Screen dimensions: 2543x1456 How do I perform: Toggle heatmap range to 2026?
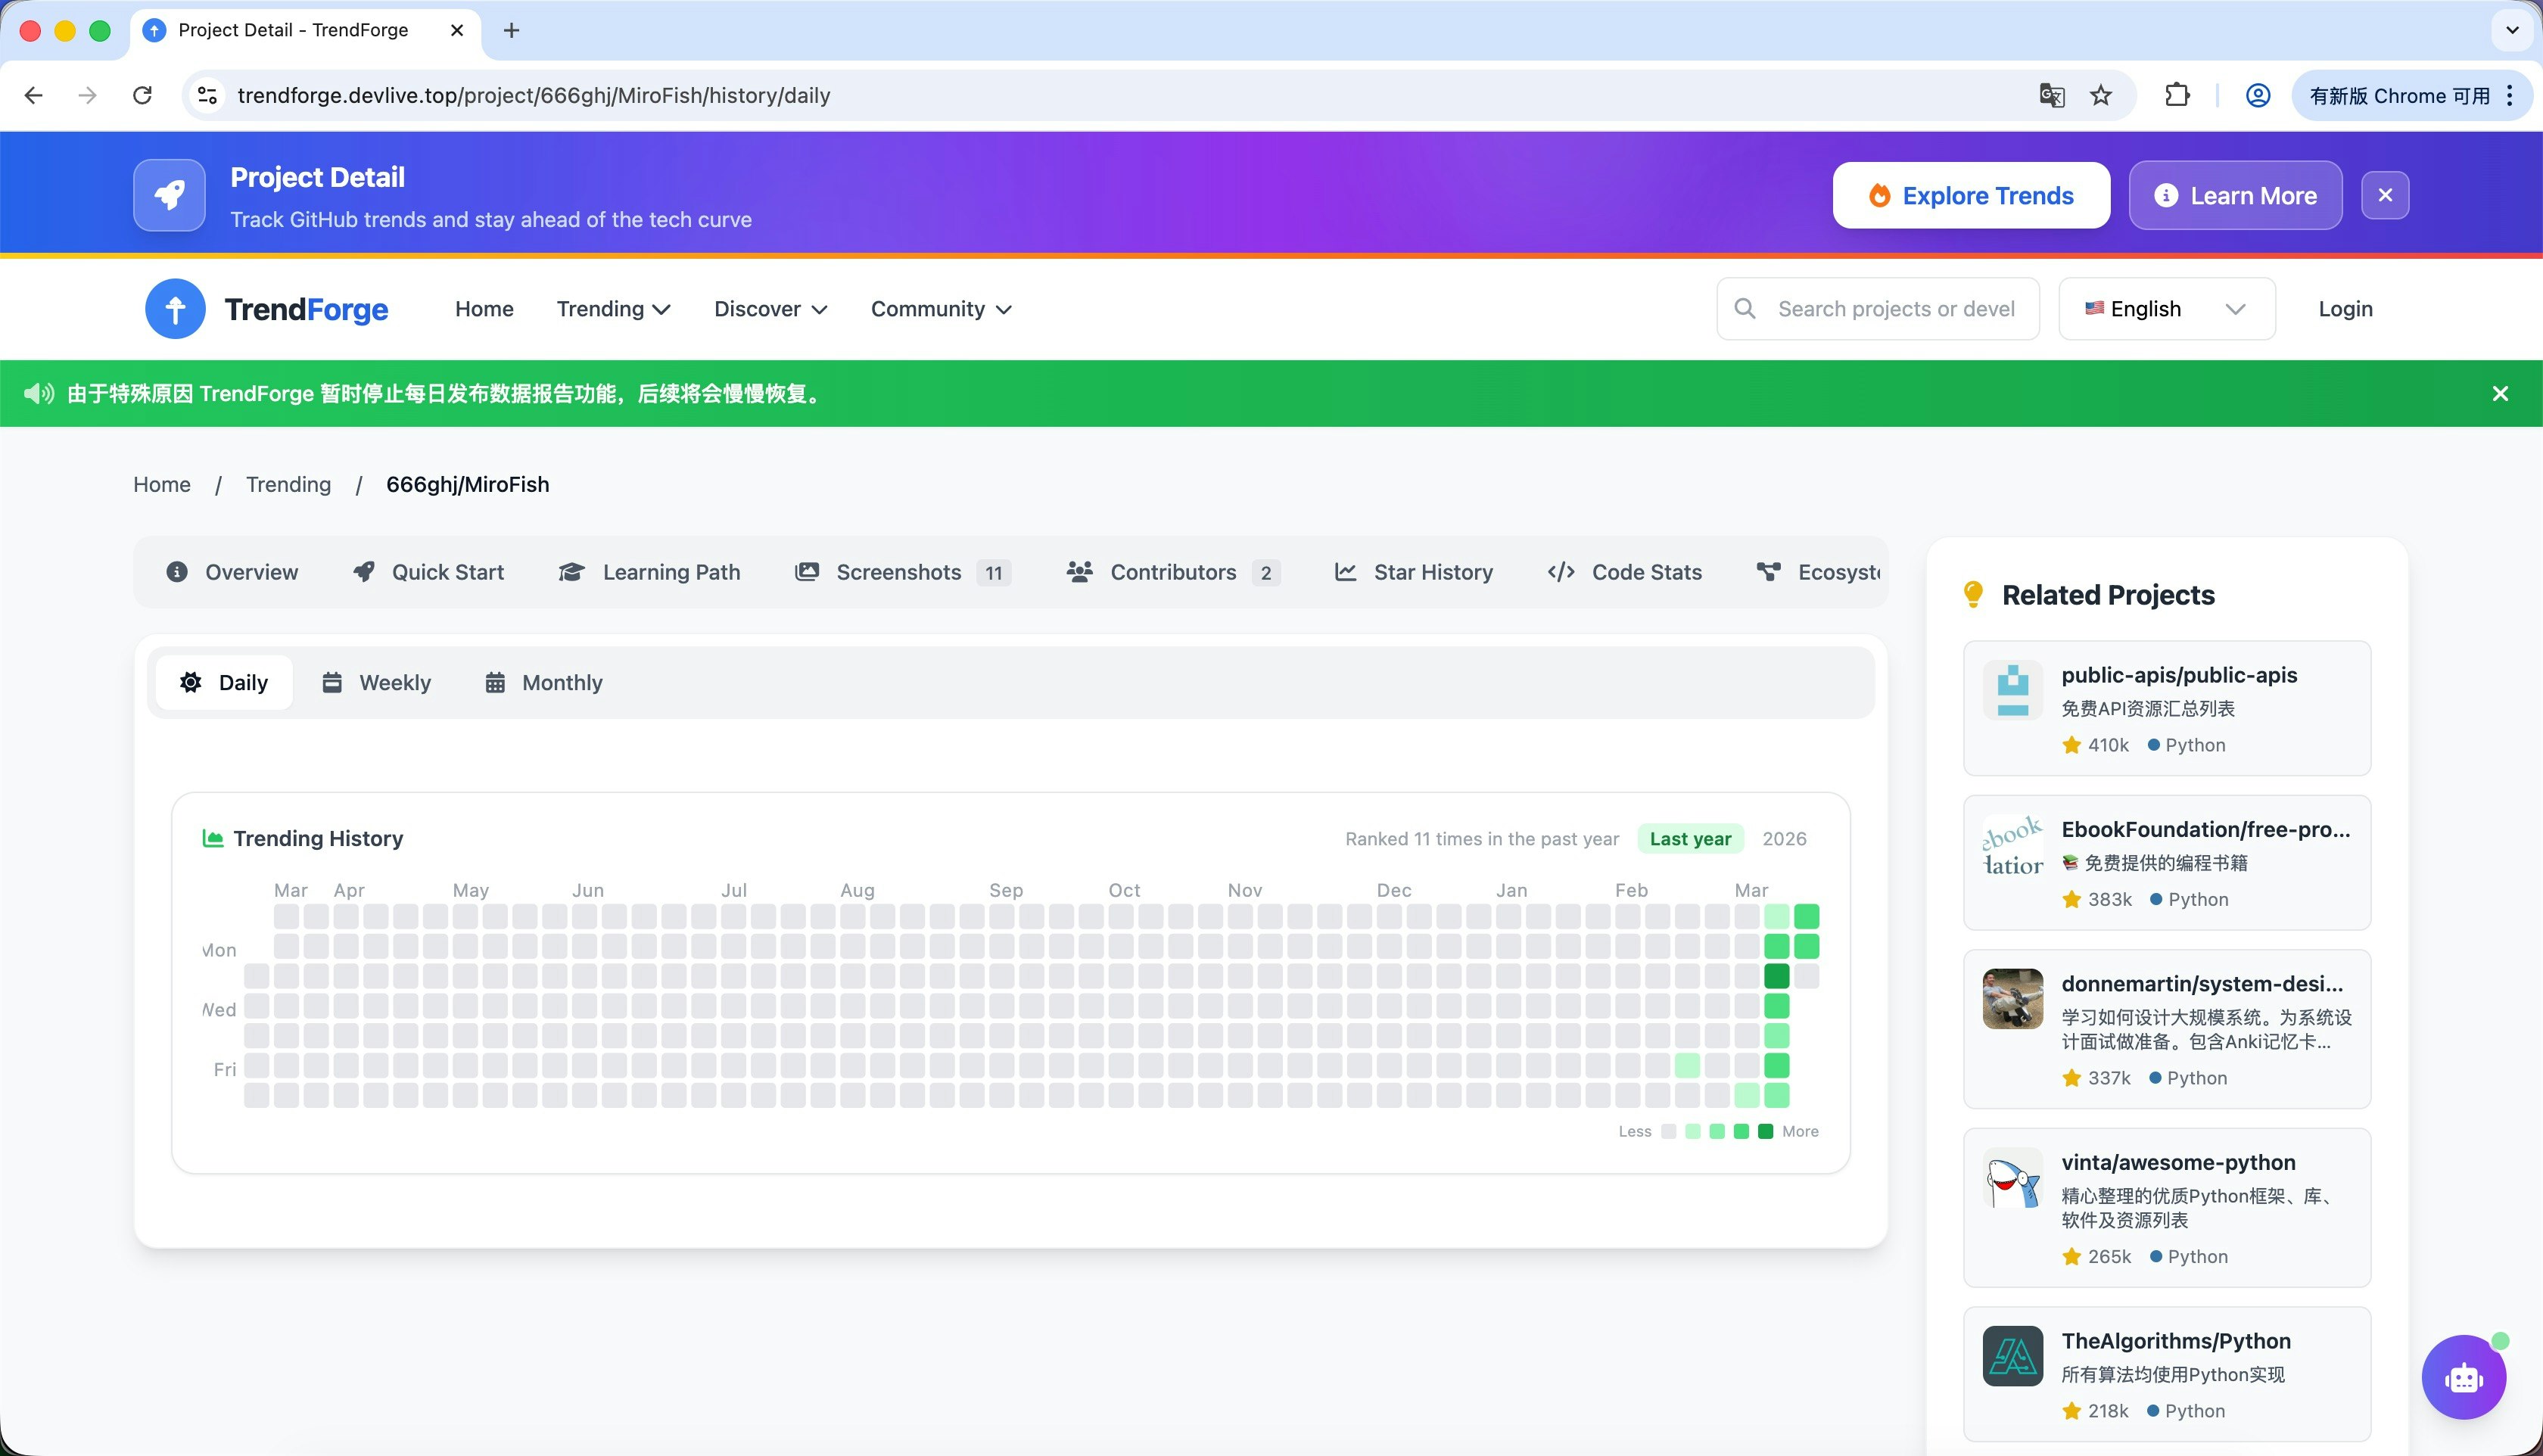pyautogui.click(x=1784, y=839)
